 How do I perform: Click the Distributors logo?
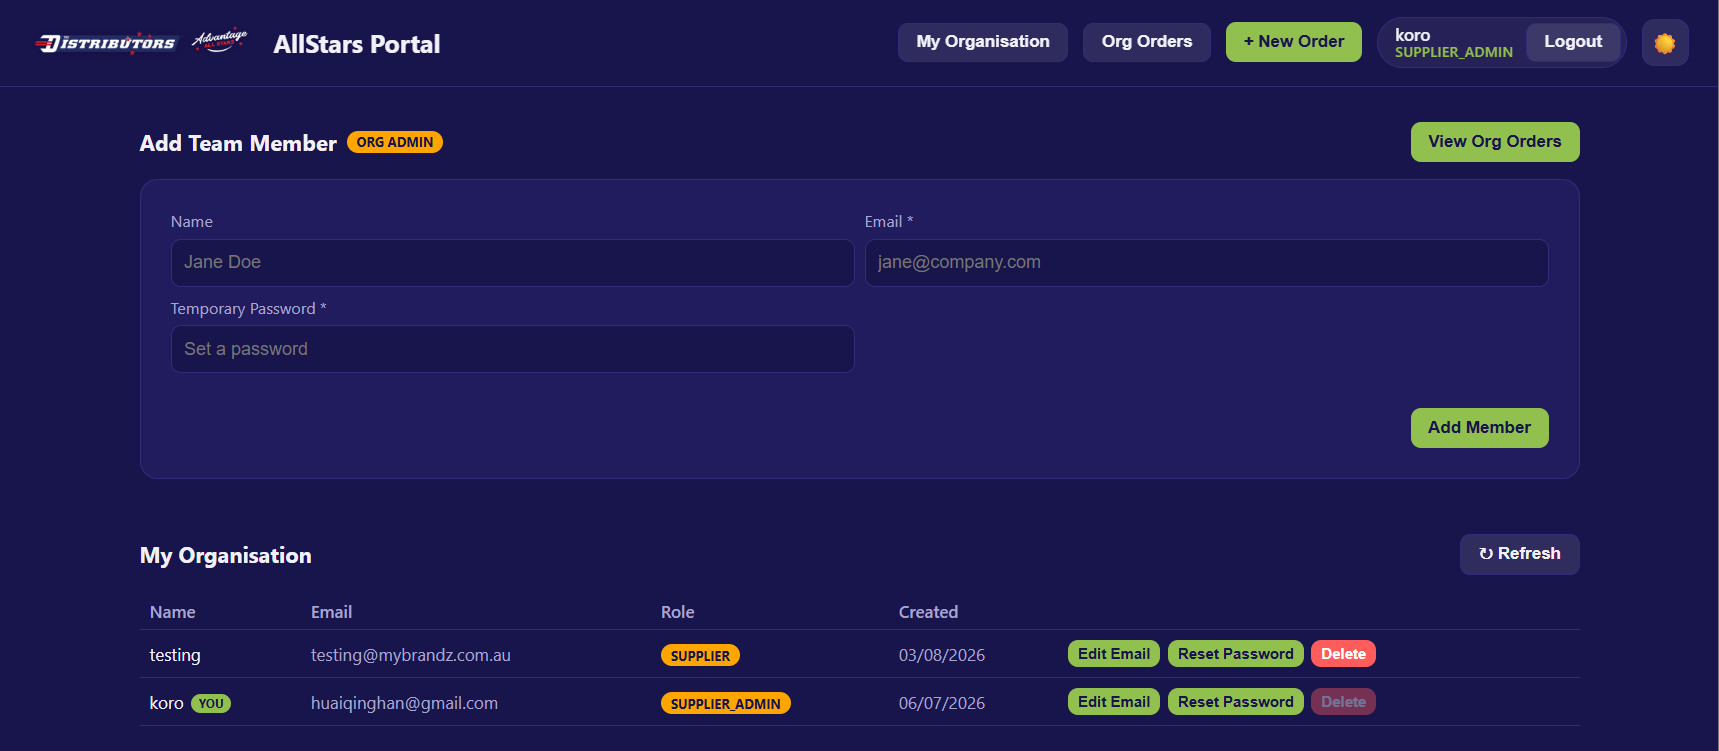(106, 43)
